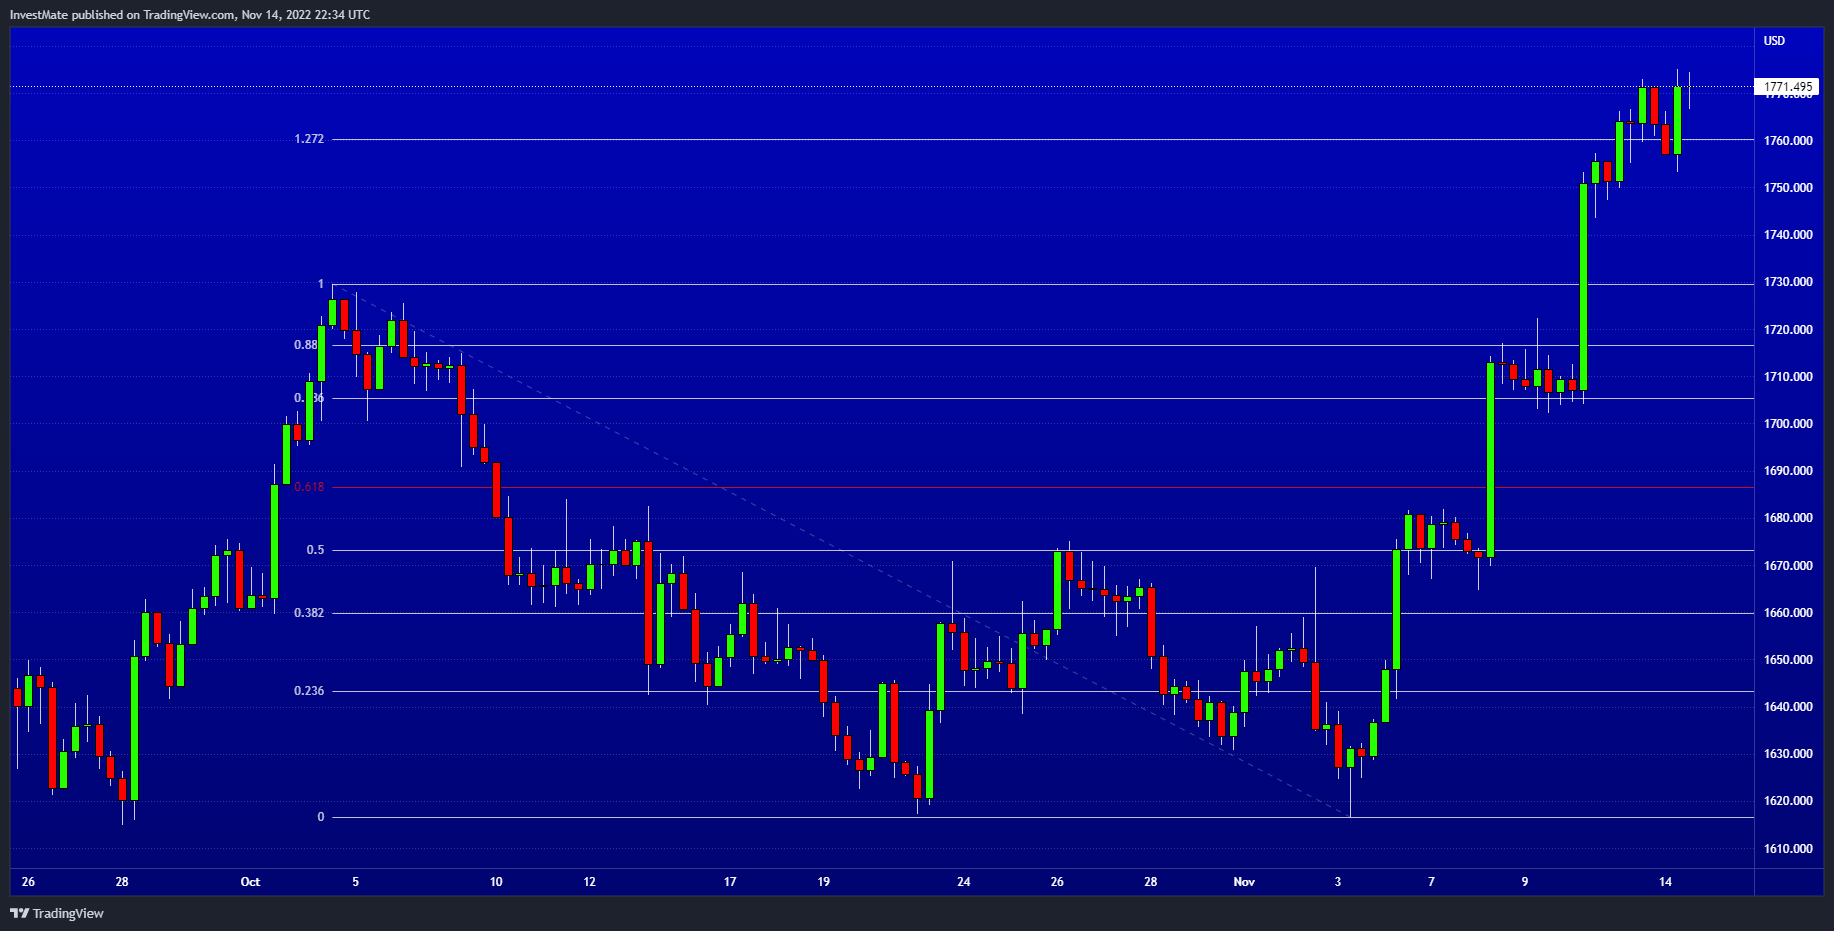Select the 0.88 Fibonacci level label

coord(306,345)
